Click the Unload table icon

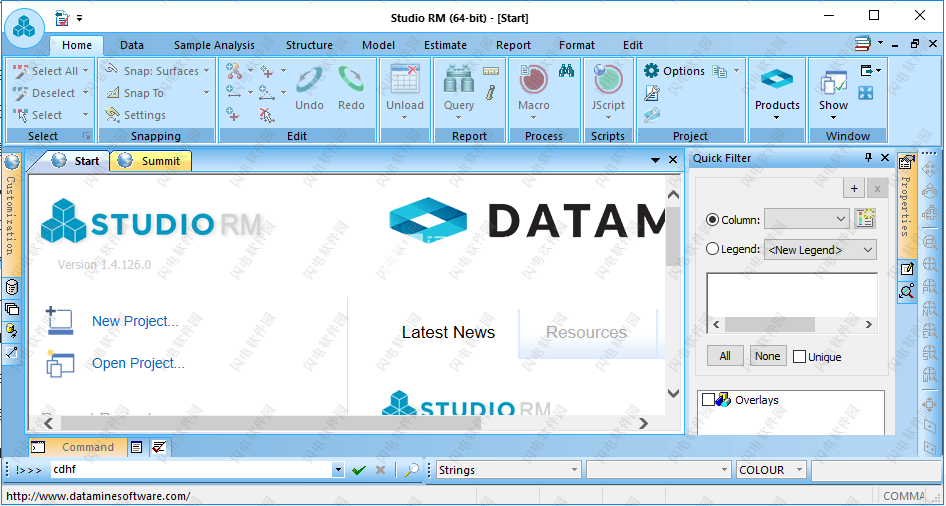[405, 79]
